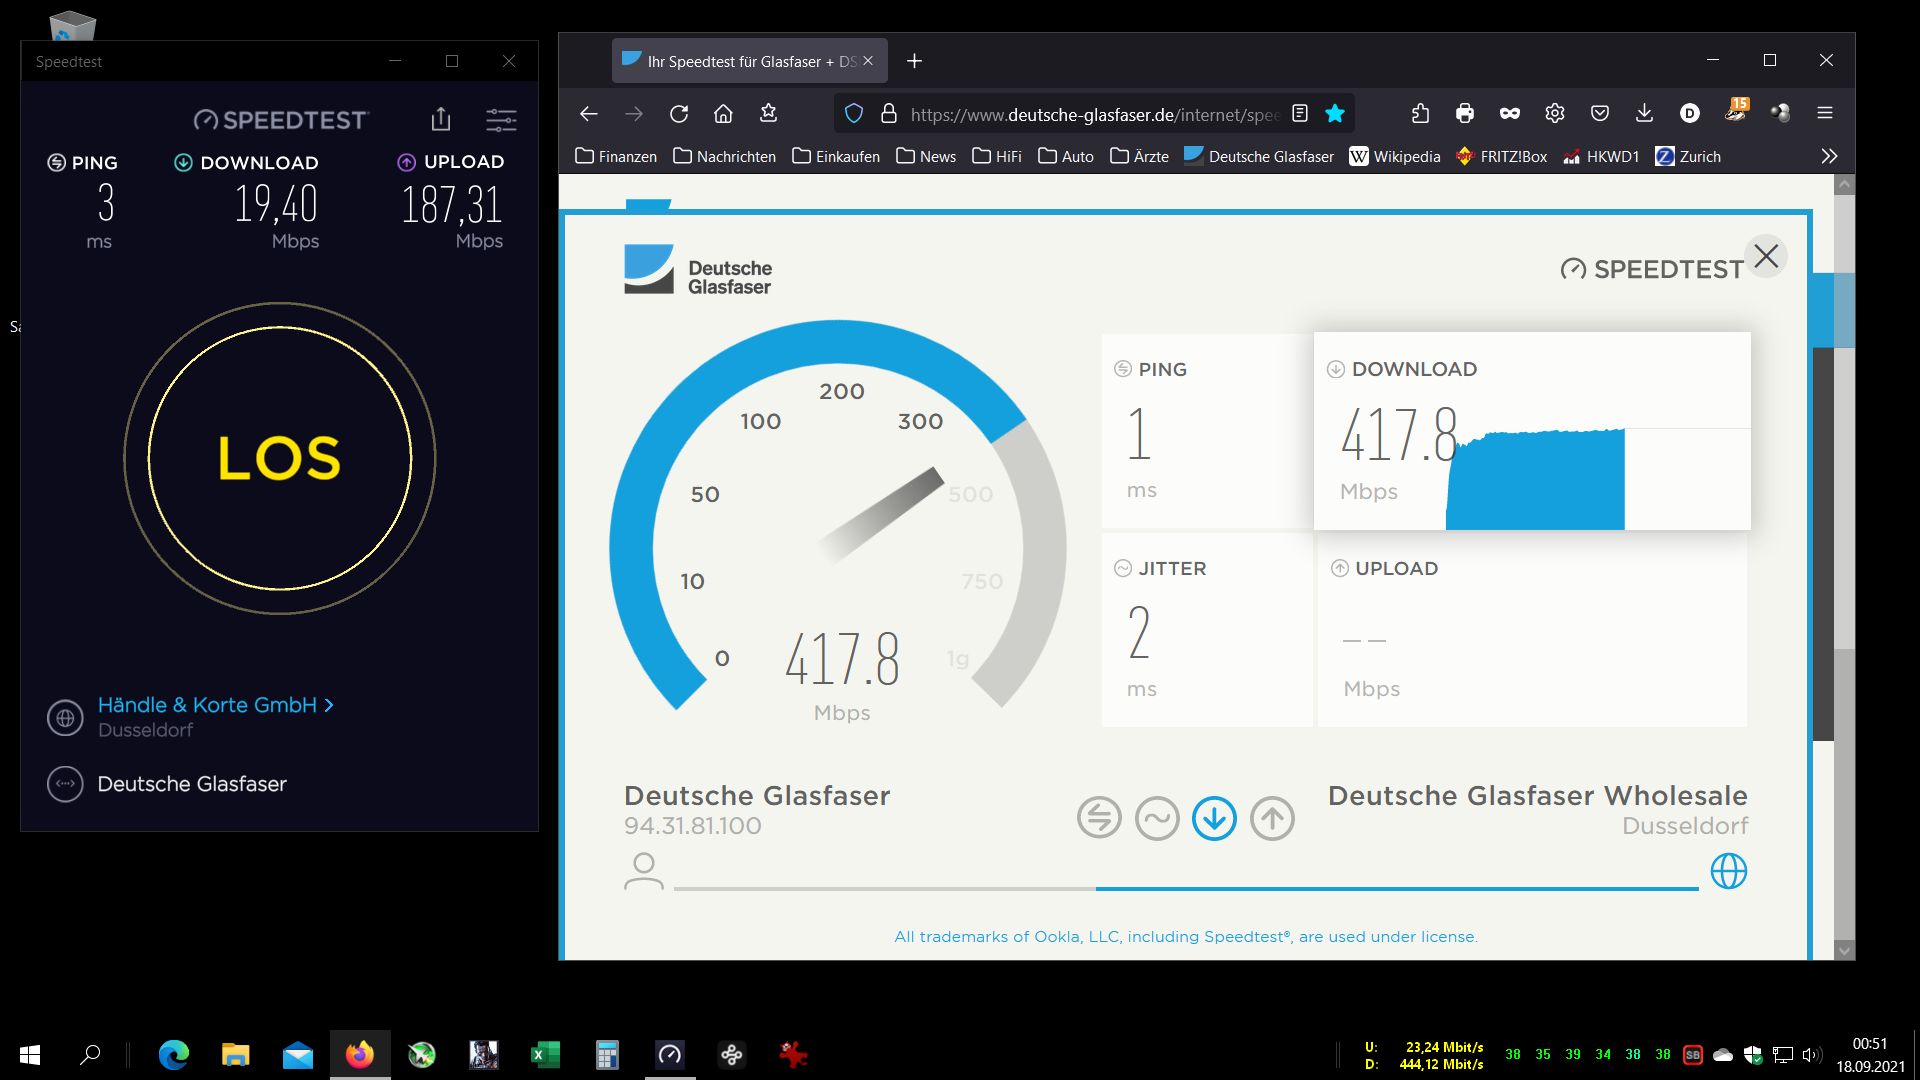1920x1080 pixels.
Task: Open the clock showing 00:51
Action: (x=1870, y=1055)
